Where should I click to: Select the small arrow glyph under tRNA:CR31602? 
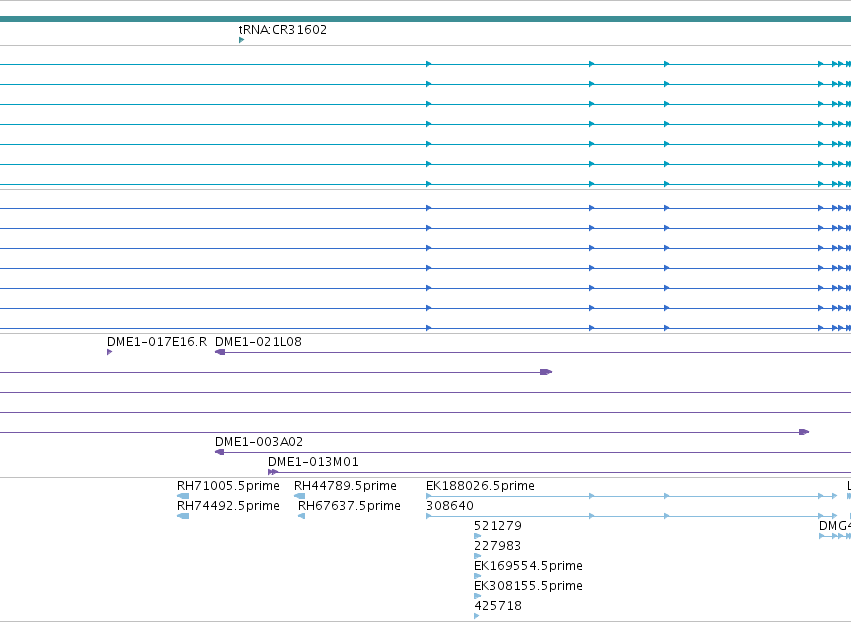(242, 40)
